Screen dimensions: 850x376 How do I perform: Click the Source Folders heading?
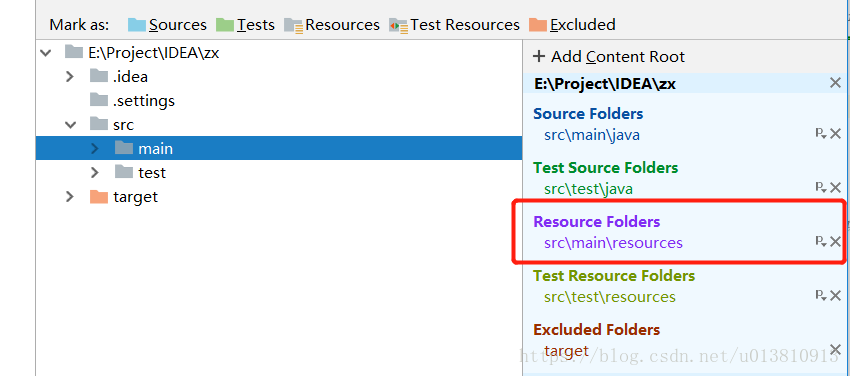(588, 114)
